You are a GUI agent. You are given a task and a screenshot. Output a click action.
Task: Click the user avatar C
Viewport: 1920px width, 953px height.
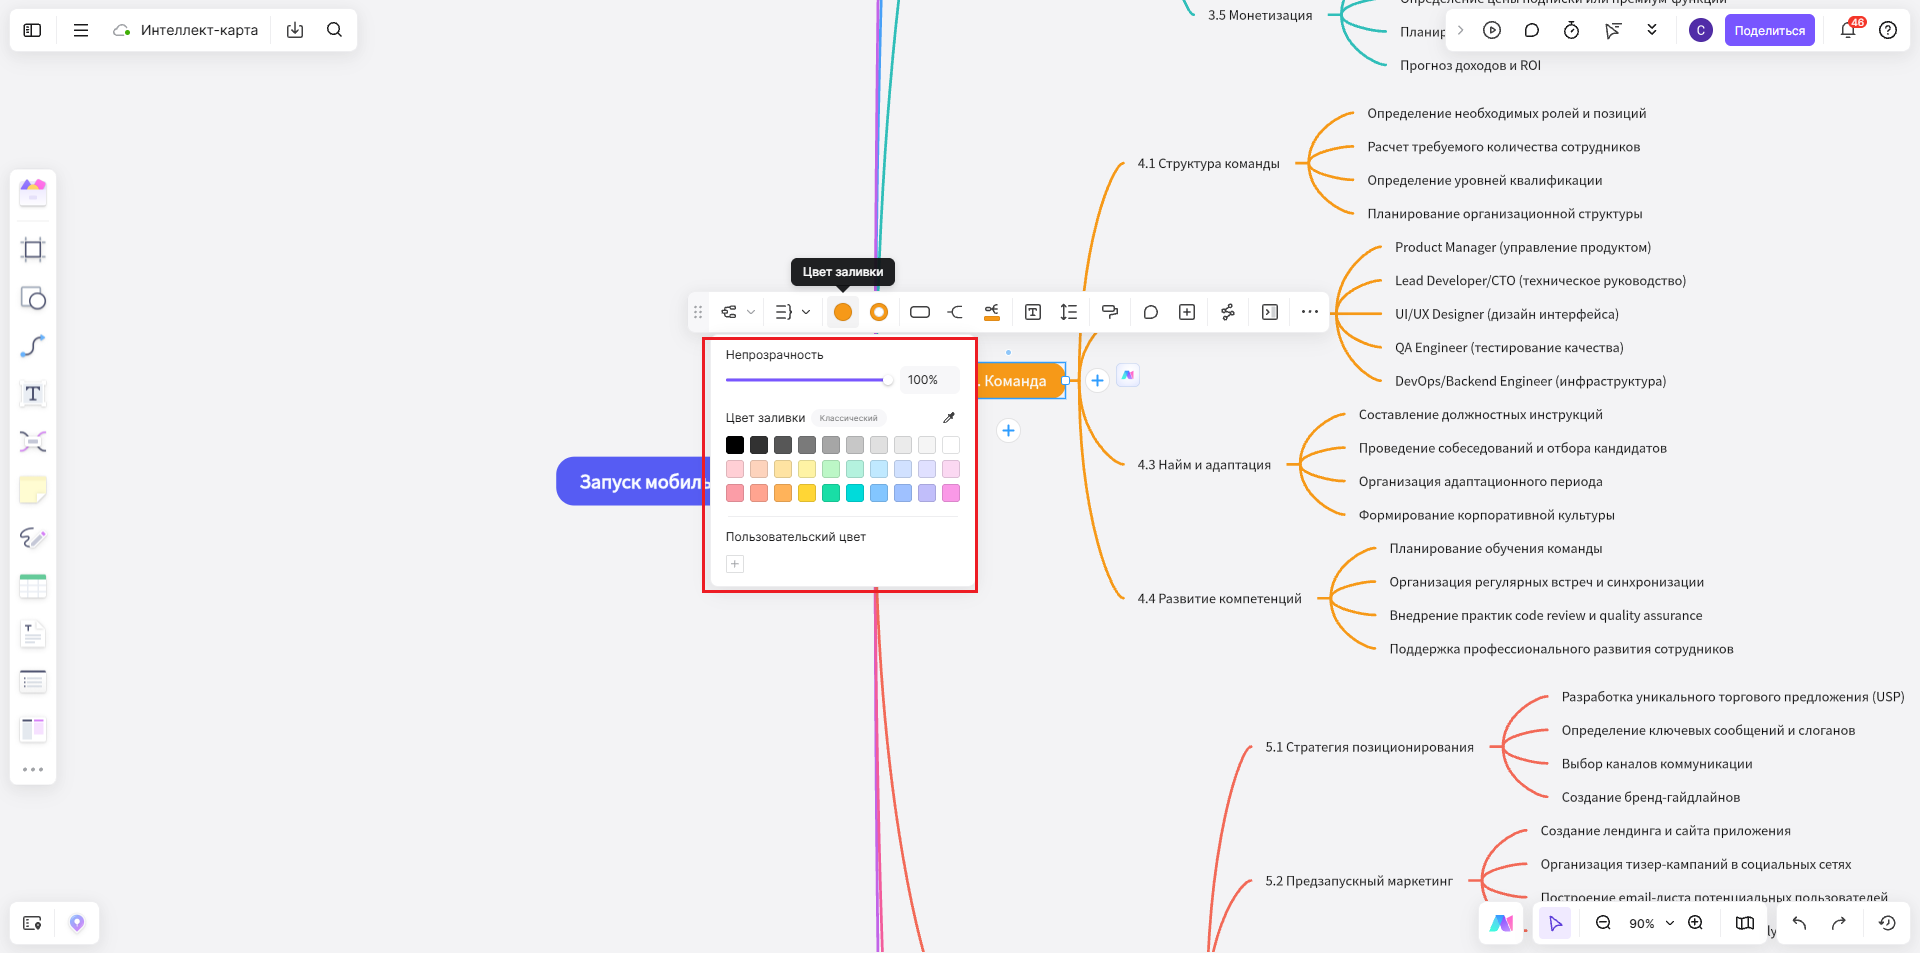coord(1700,30)
